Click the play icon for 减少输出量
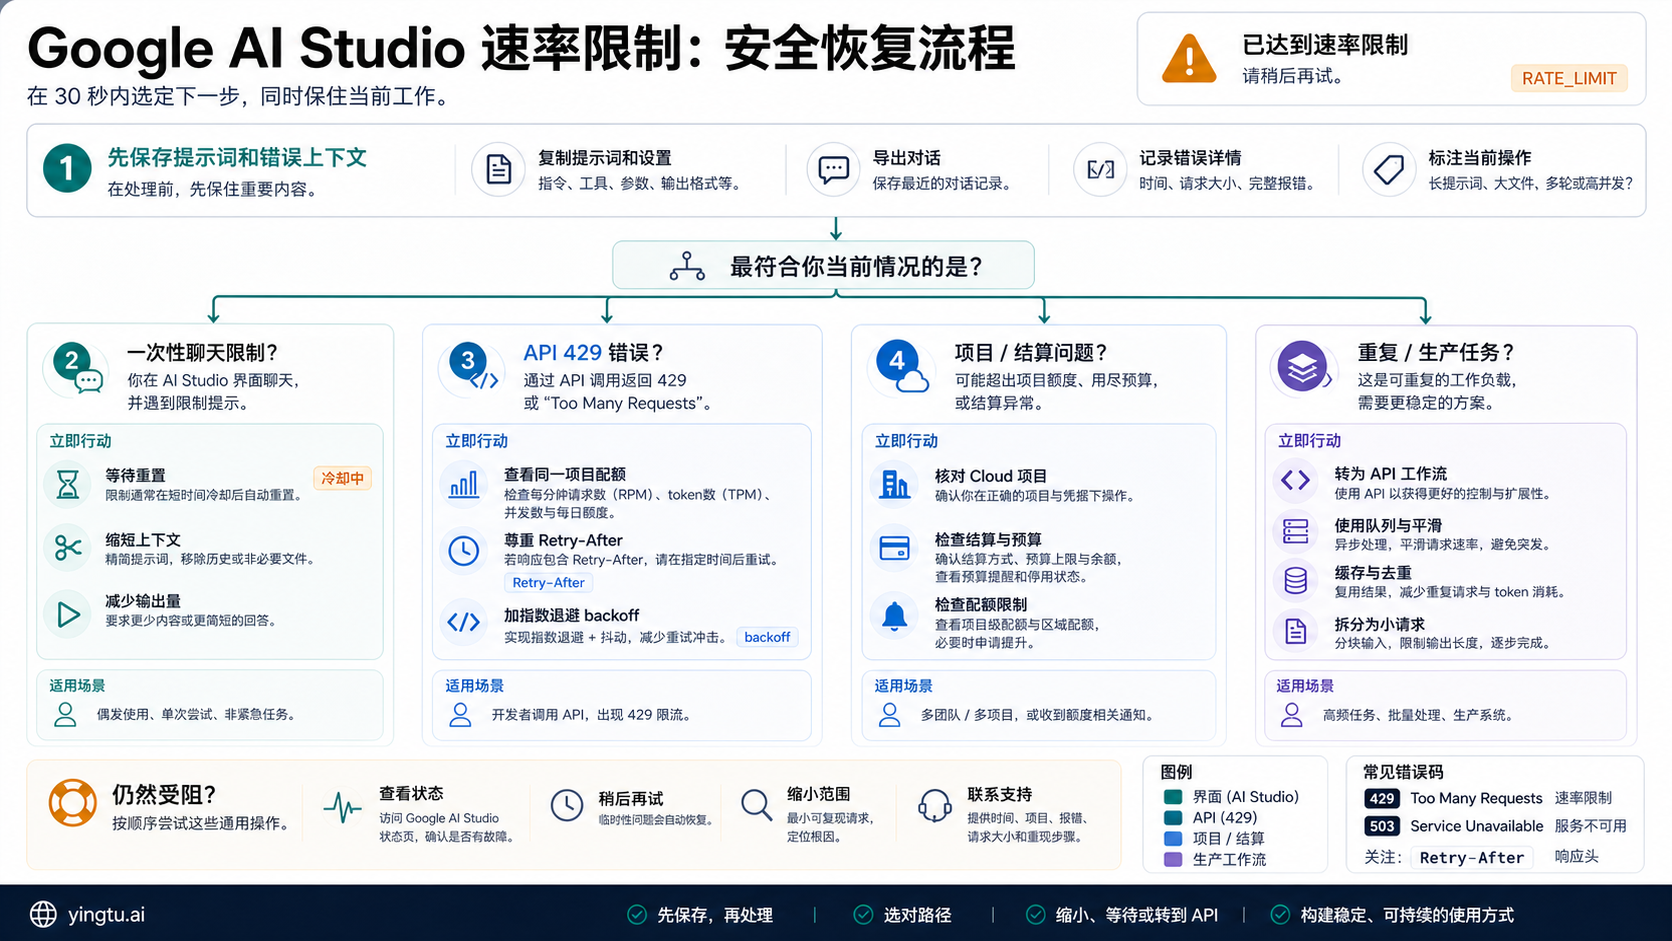 coord(67,613)
